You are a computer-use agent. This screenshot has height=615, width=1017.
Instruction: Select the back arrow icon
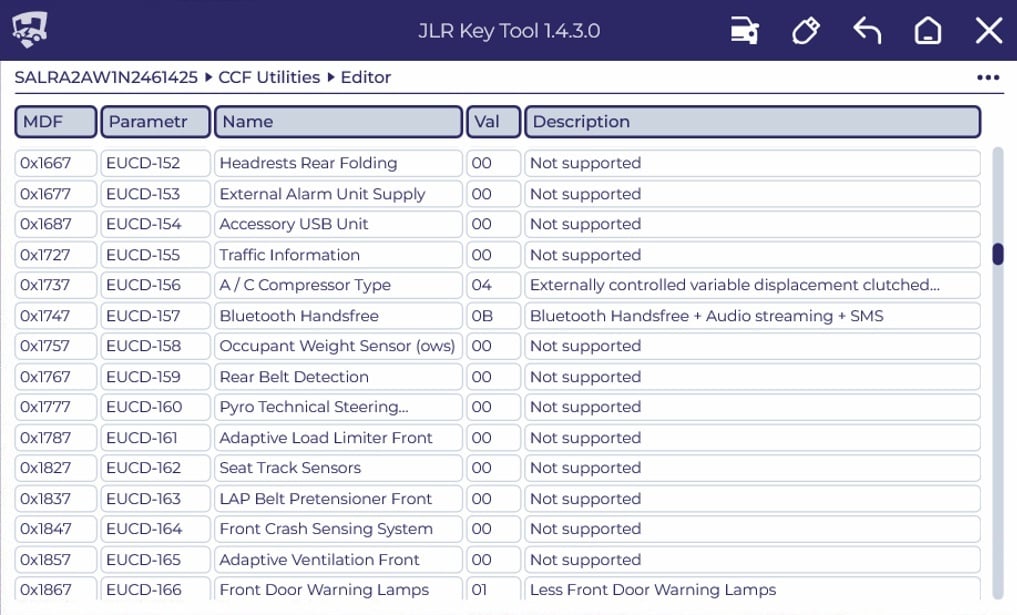point(866,31)
